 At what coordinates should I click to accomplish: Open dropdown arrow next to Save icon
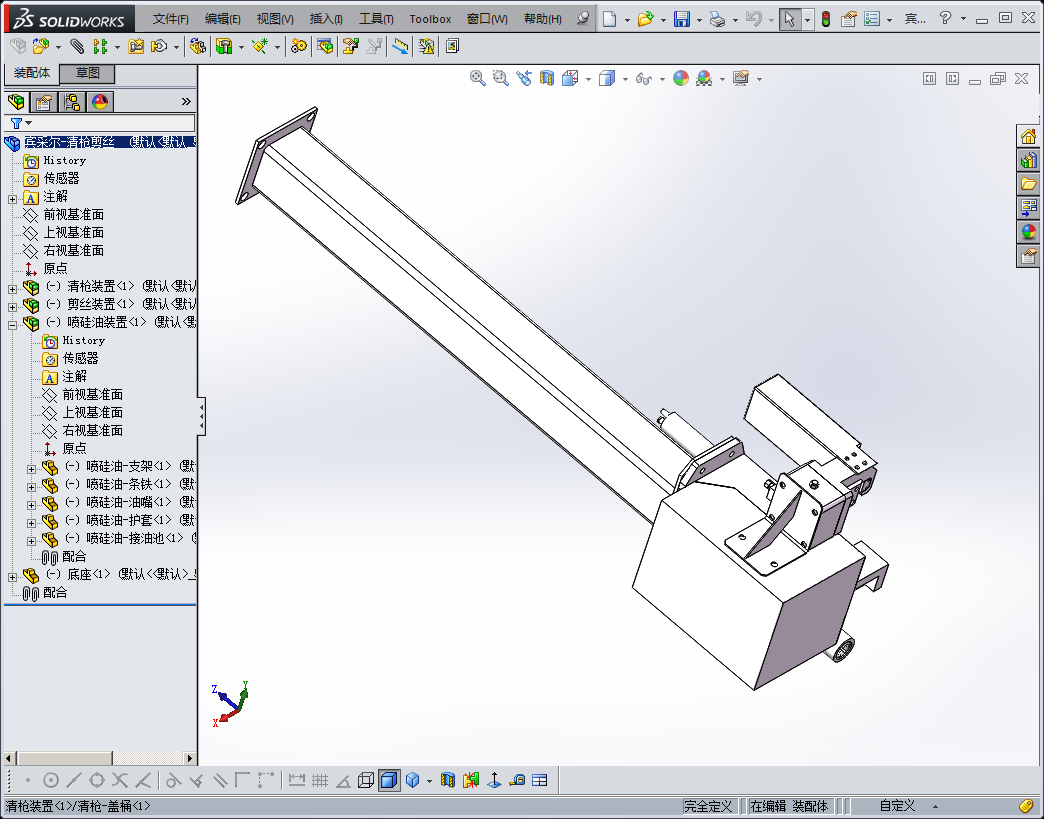coord(699,20)
